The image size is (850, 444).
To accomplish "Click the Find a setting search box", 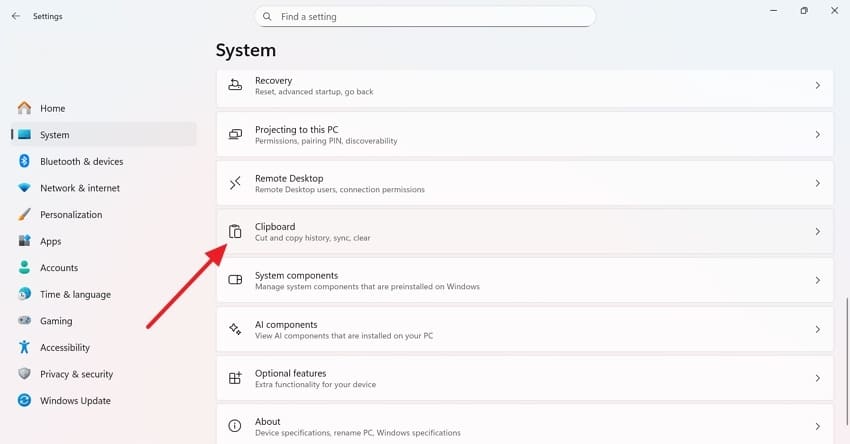I will [x=425, y=17].
